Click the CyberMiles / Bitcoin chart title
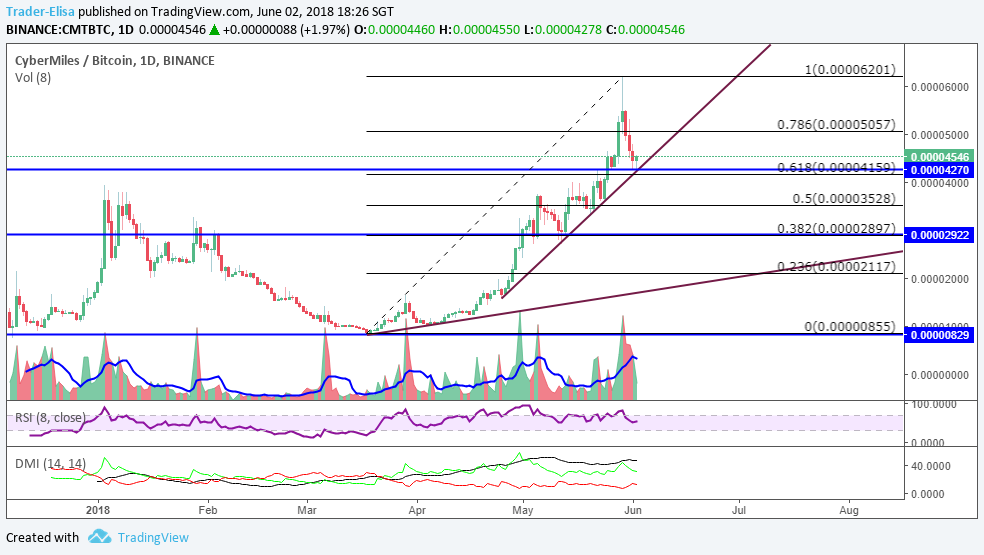 [x=114, y=61]
